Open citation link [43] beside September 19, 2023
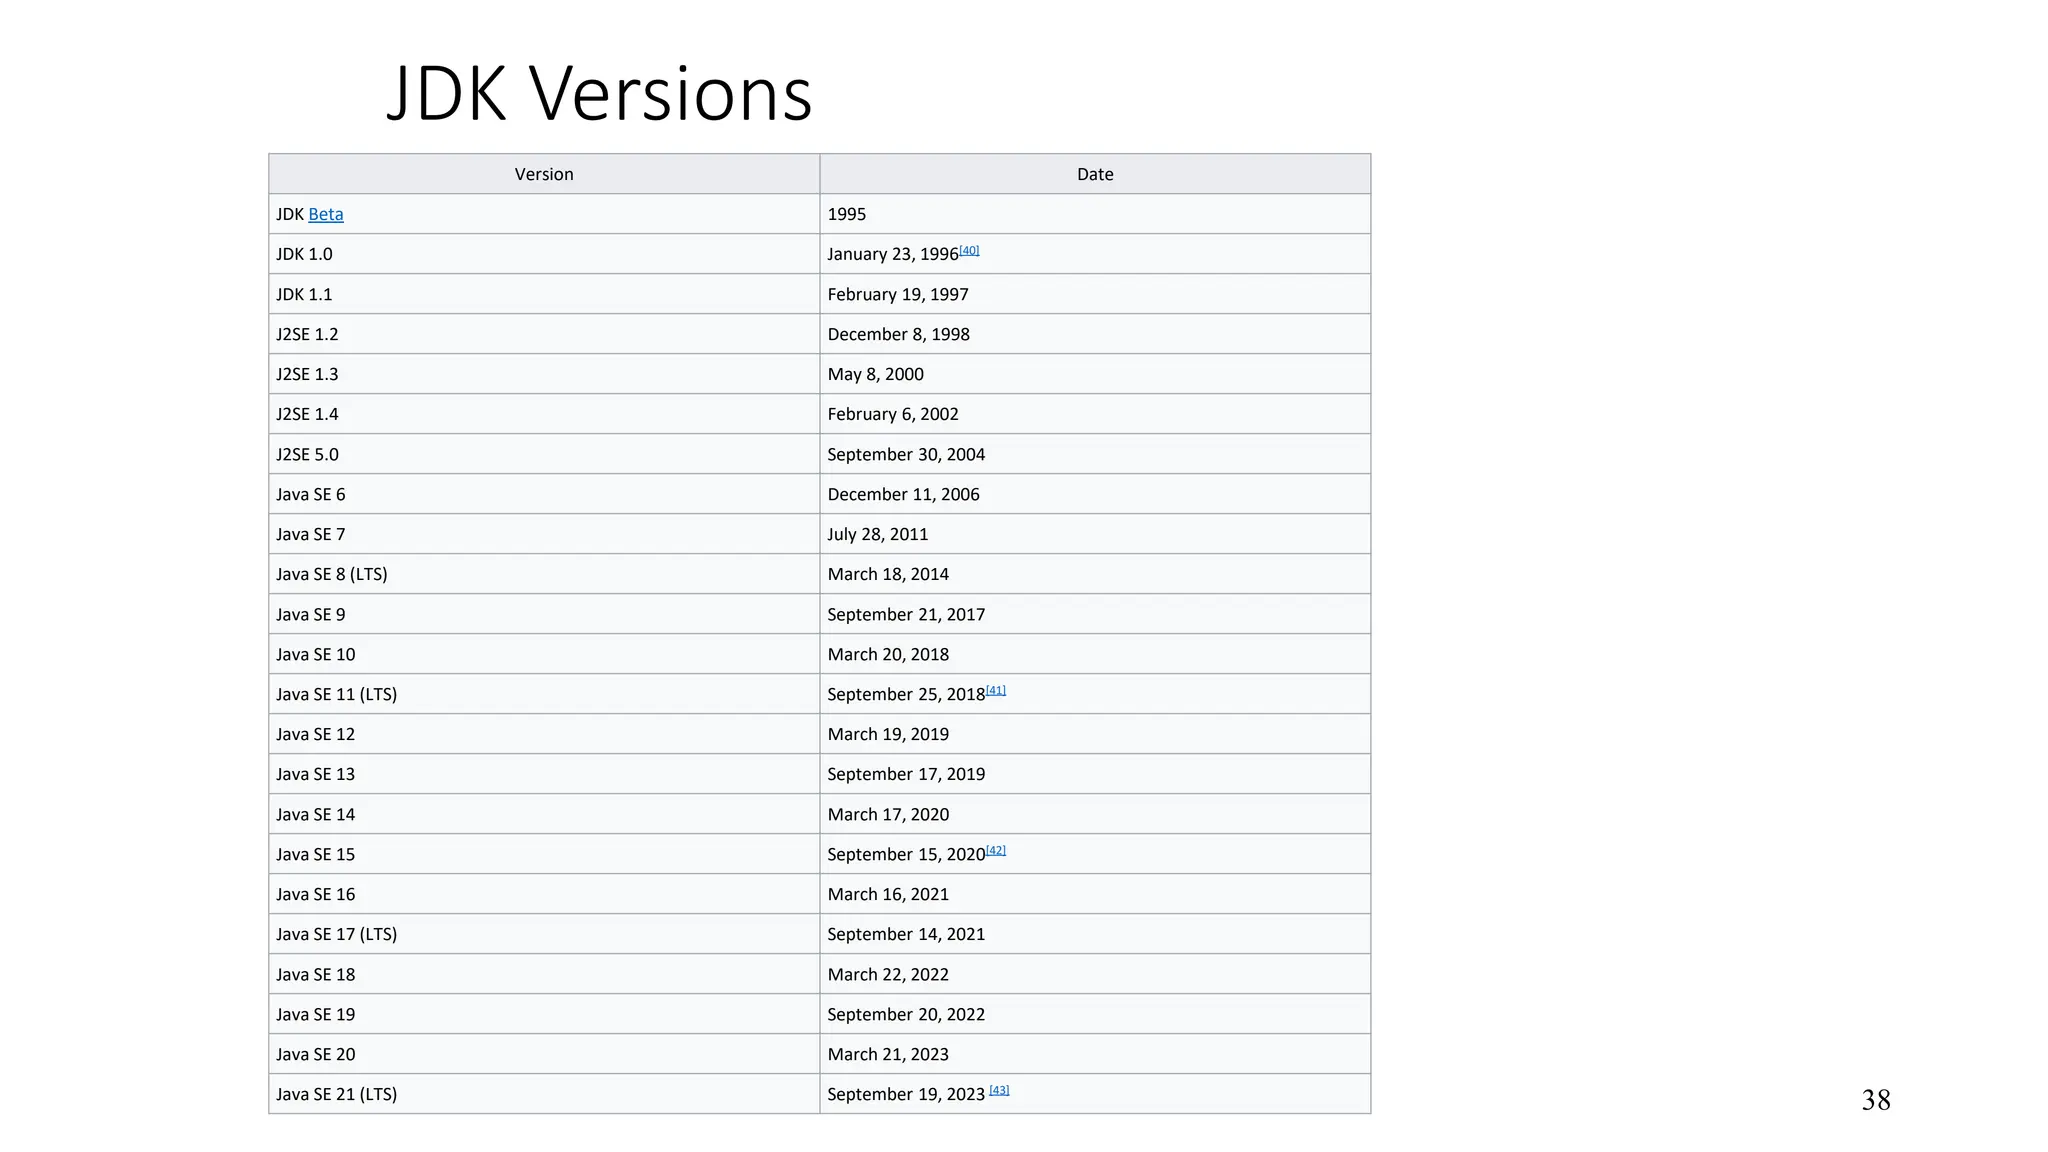This screenshot has height=1152, width=2048. [x=1000, y=1090]
